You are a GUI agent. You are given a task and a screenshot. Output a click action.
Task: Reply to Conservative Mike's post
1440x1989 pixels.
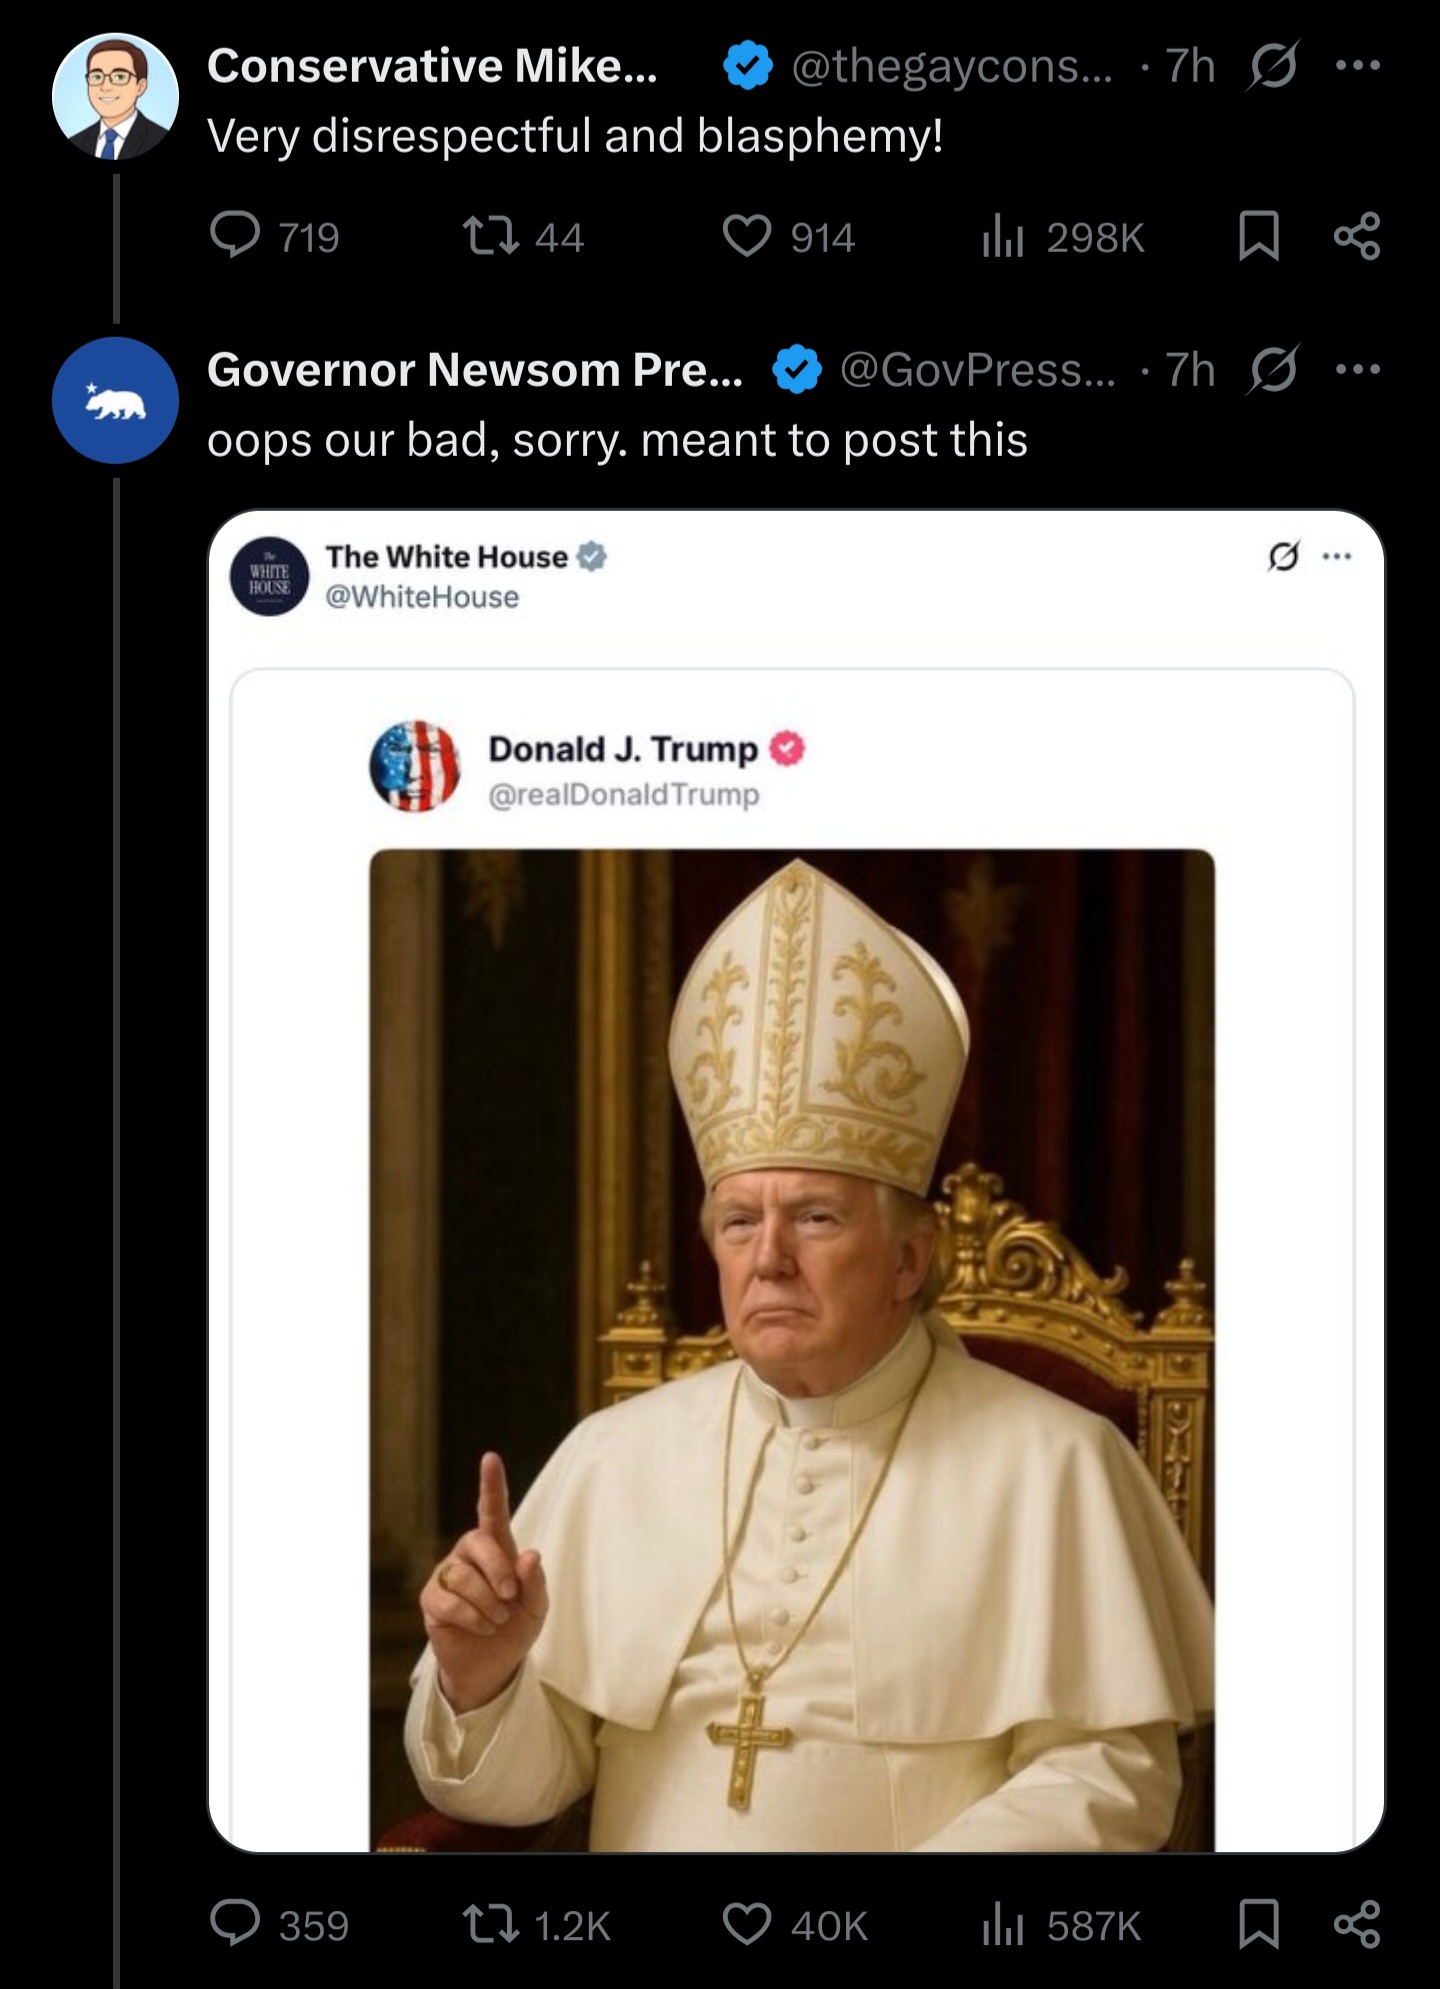[x=235, y=237]
